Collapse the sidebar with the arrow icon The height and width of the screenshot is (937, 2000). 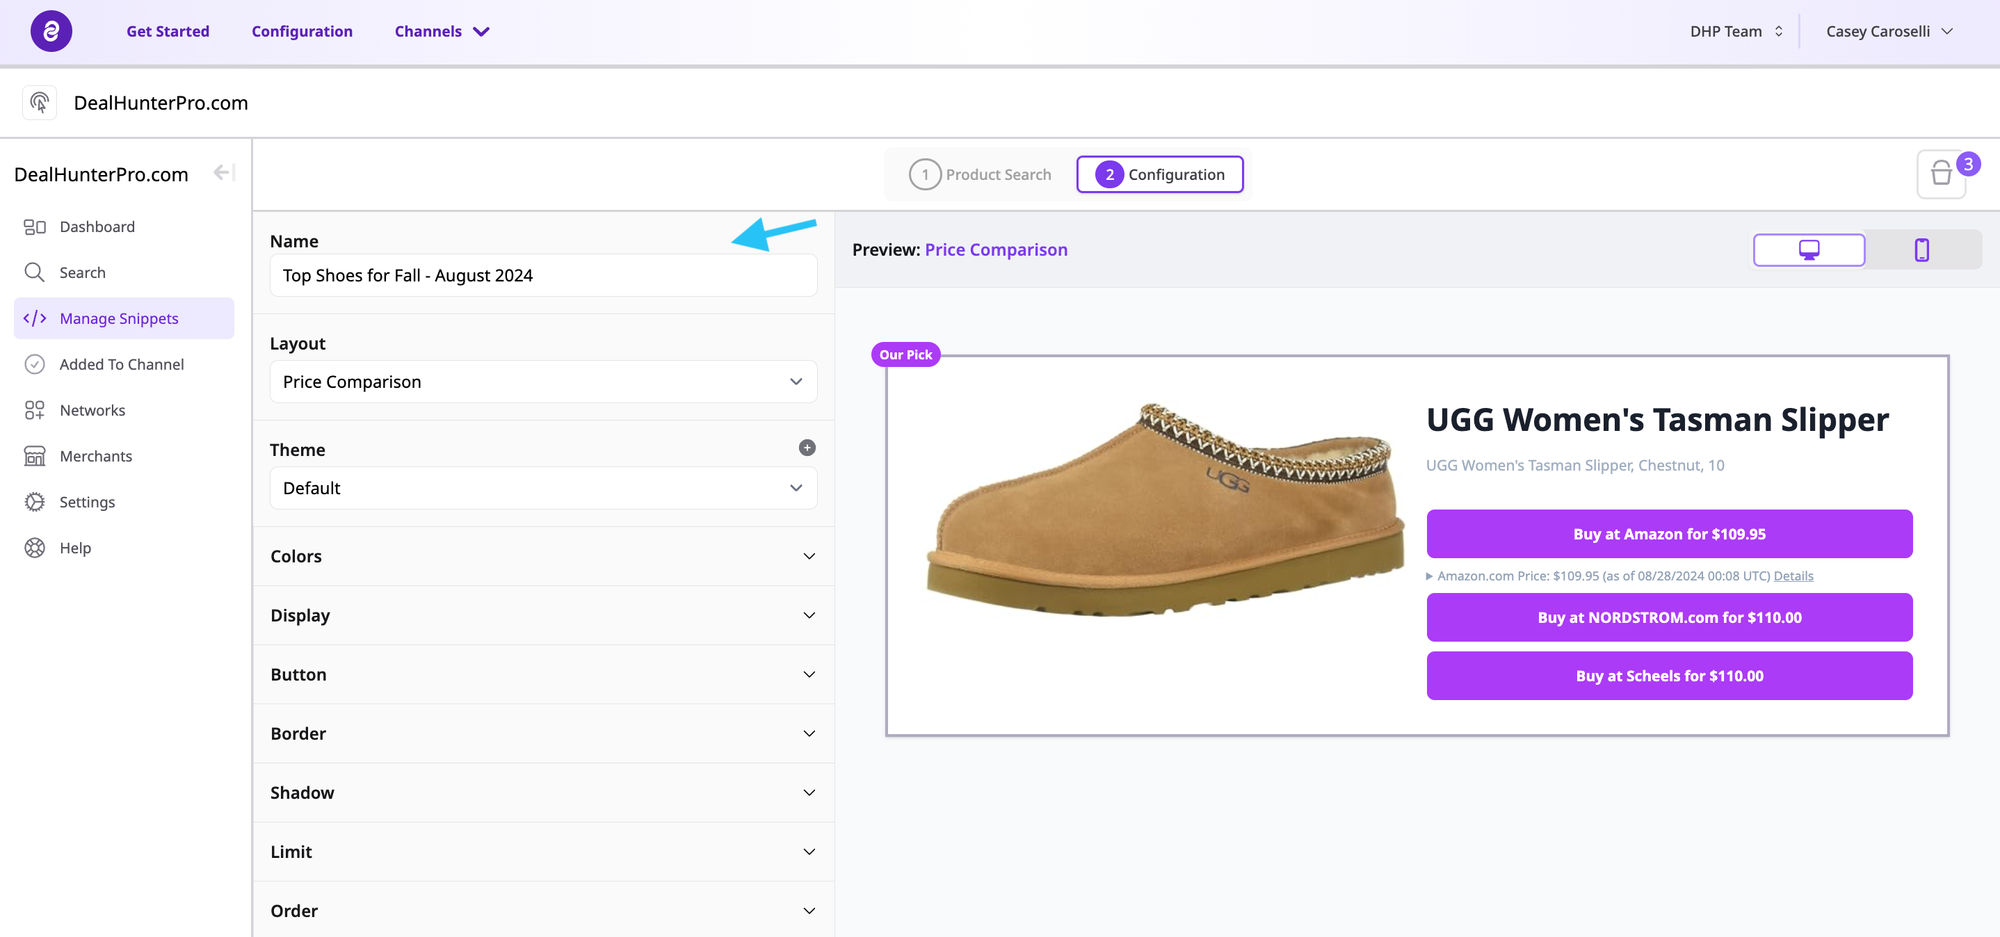[223, 173]
